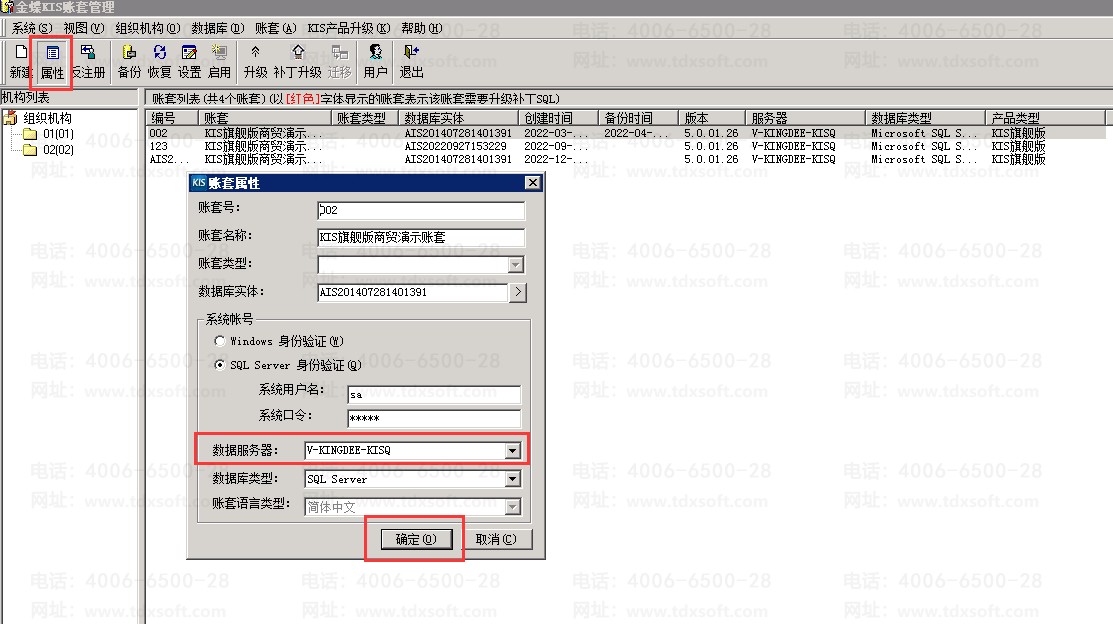
Task: Click the 取消 button
Action: point(495,539)
